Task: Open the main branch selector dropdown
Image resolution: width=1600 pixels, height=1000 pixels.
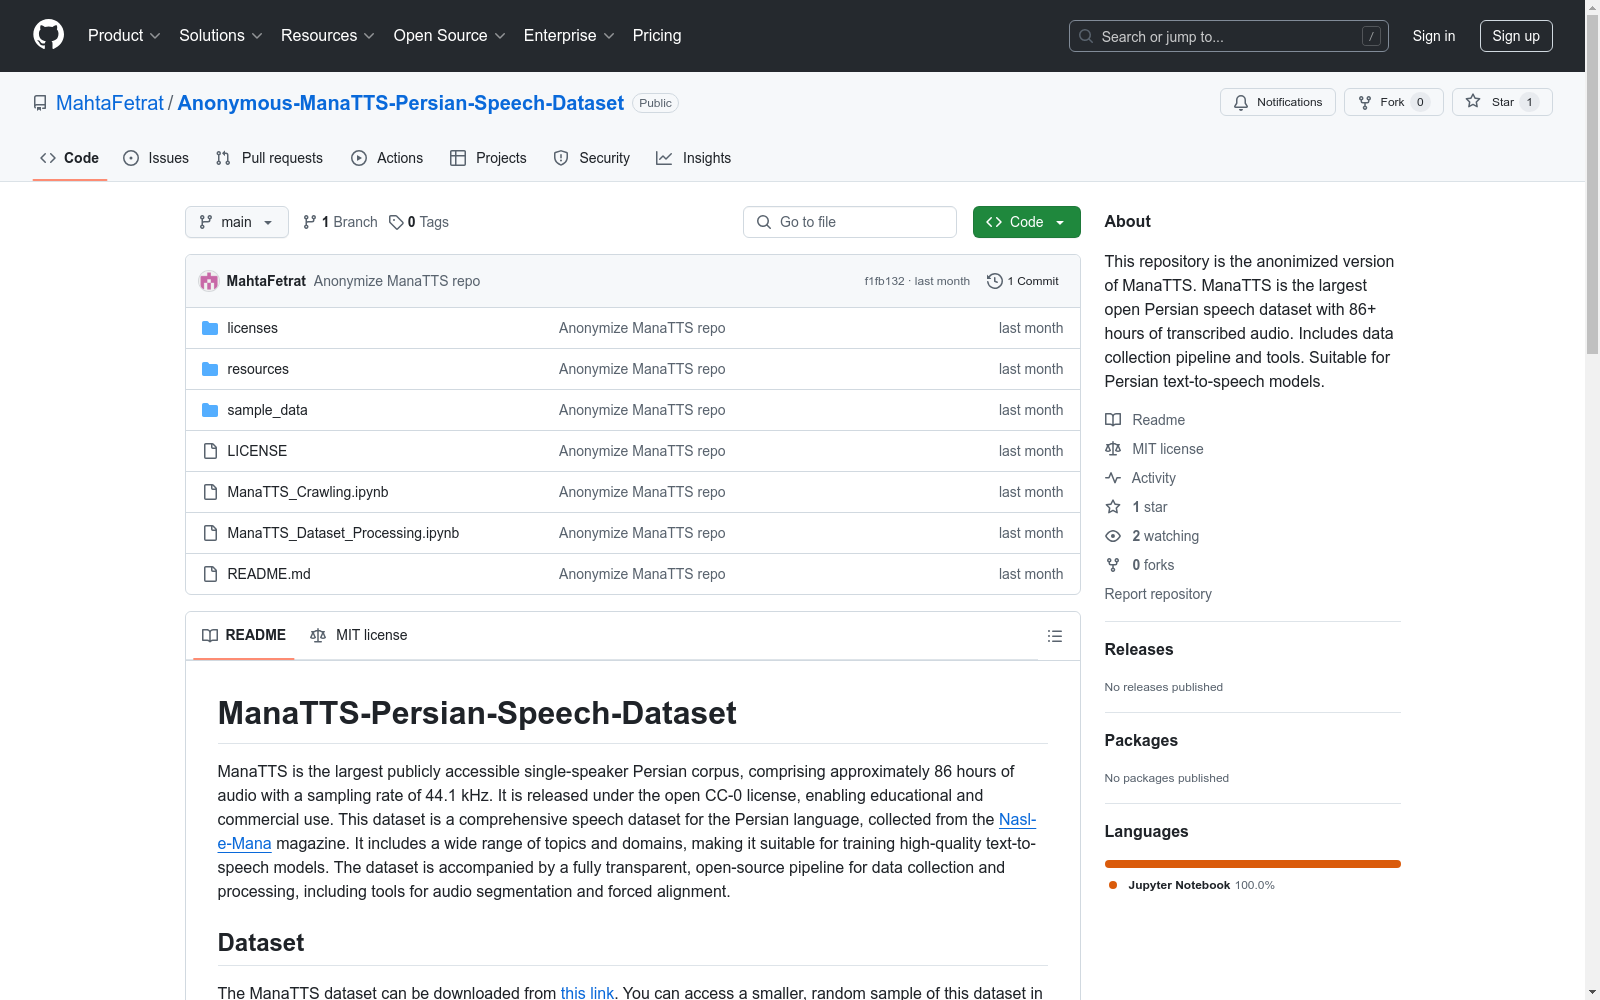Action: (x=237, y=222)
